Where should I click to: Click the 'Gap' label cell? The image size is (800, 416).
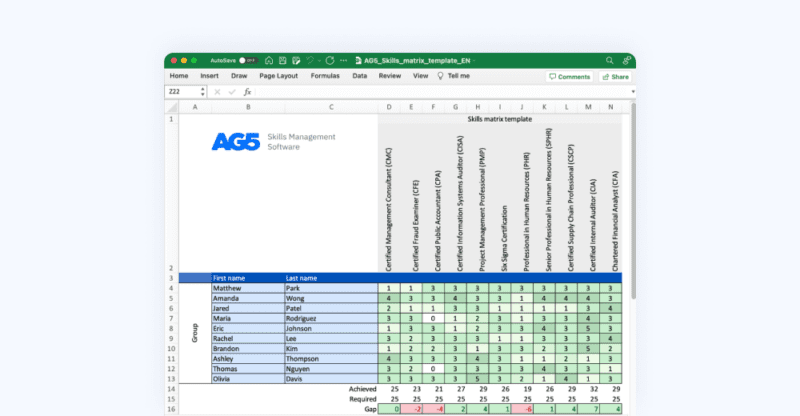coord(370,409)
